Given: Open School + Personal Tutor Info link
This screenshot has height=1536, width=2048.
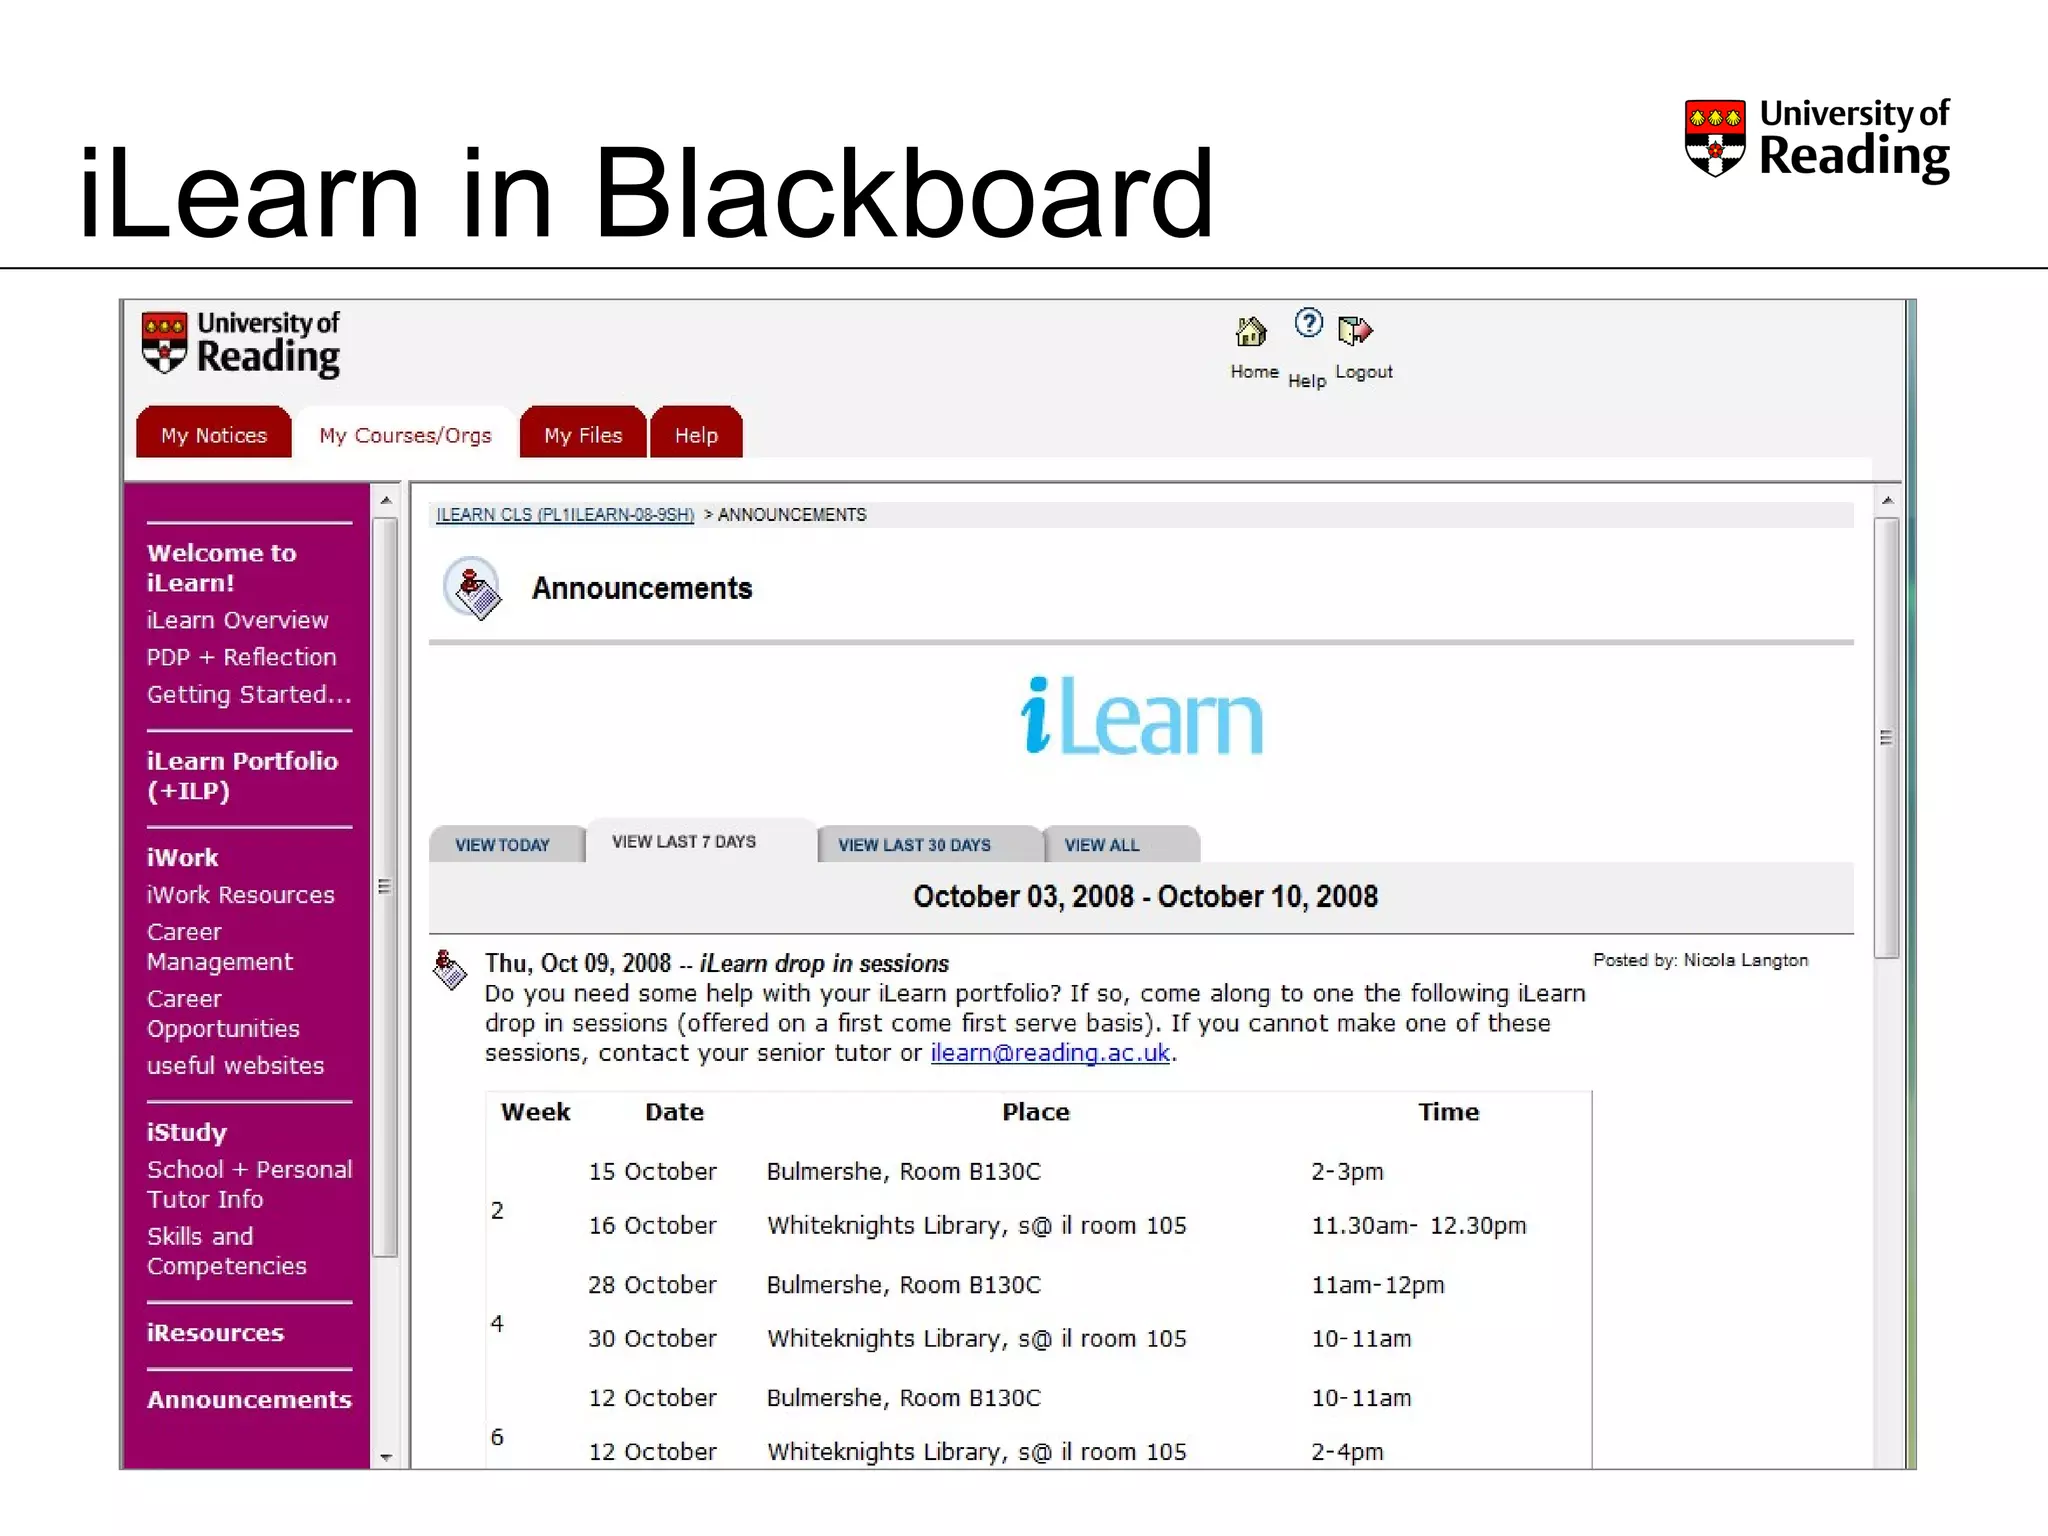Looking at the screenshot, I should coord(250,1185).
